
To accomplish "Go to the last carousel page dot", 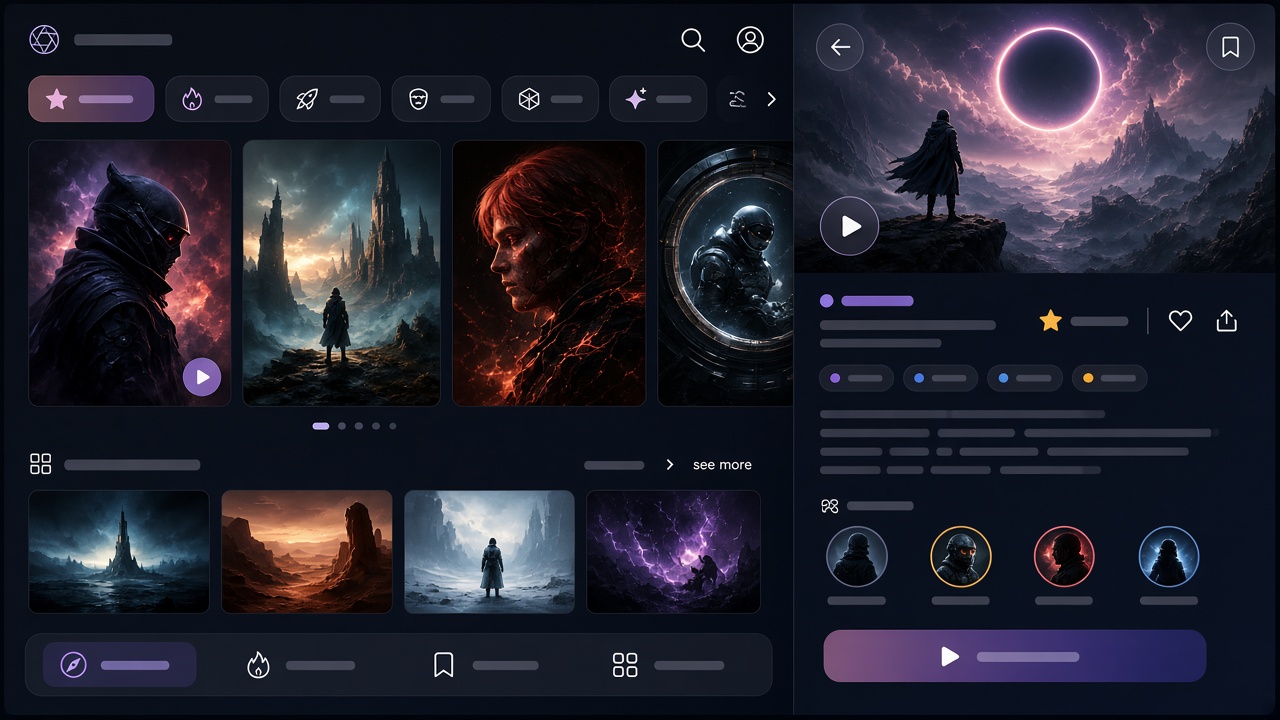I will 393,426.
